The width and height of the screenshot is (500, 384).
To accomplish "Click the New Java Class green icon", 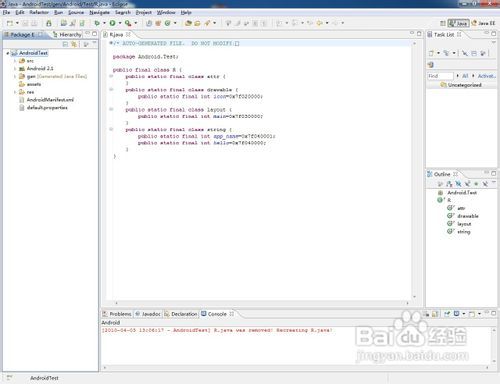I will (168, 23).
